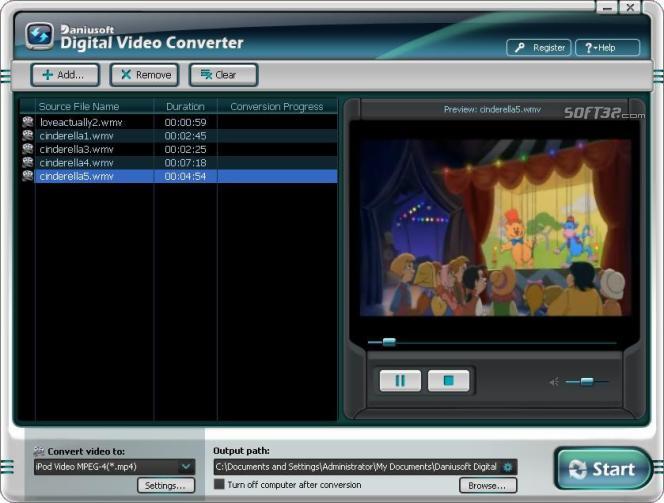The width and height of the screenshot is (664, 503).
Task: Click film icon beside cinderella1.wmv
Action: (28, 135)
